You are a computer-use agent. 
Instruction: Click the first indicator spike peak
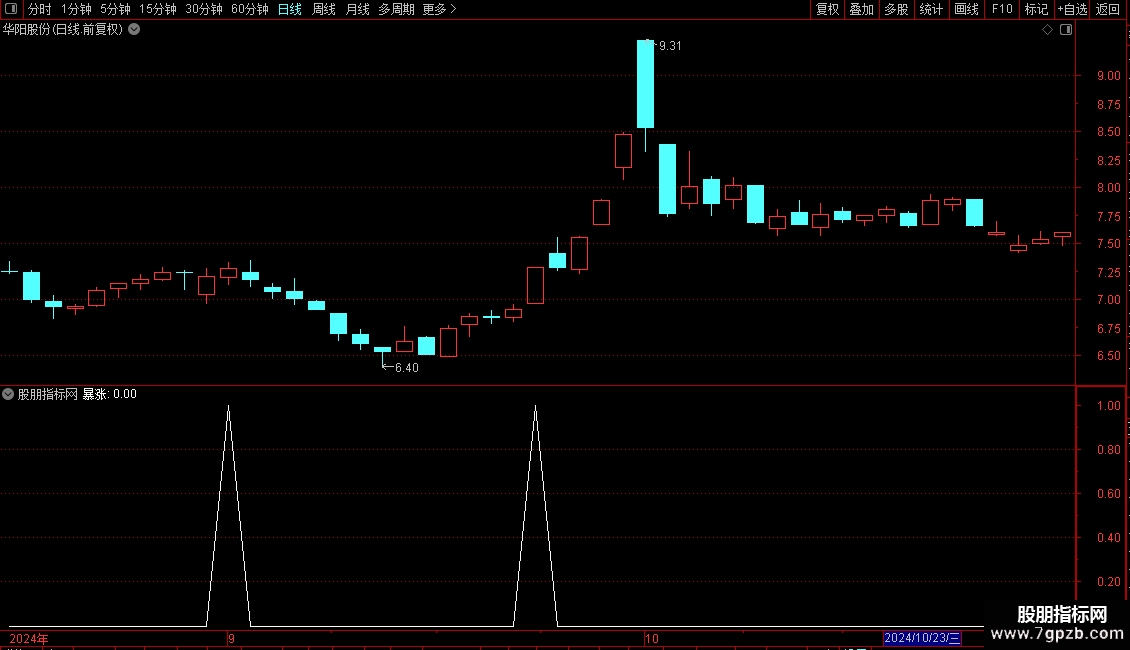[x=228, y=408]
